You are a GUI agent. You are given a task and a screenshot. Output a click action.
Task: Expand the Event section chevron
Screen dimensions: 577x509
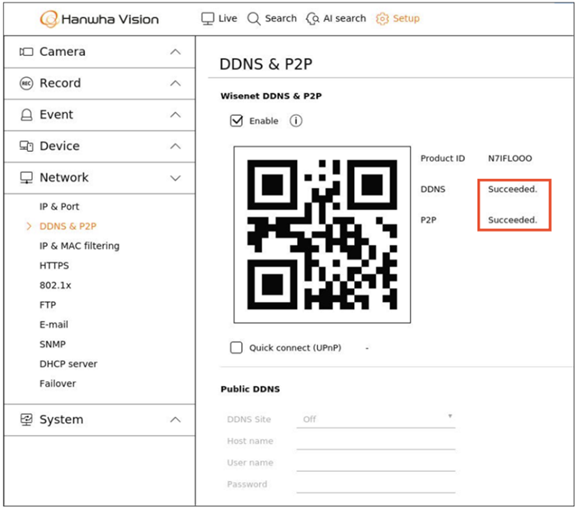click(176, 115)
